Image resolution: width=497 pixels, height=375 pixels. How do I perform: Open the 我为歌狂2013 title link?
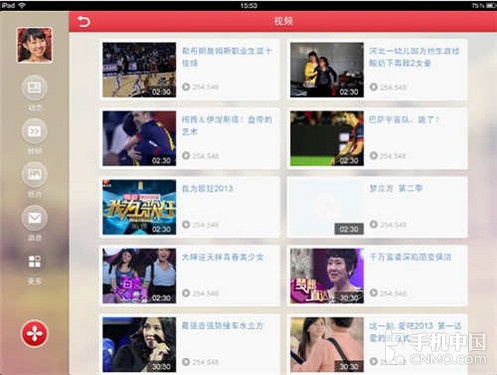click(207, 188)
